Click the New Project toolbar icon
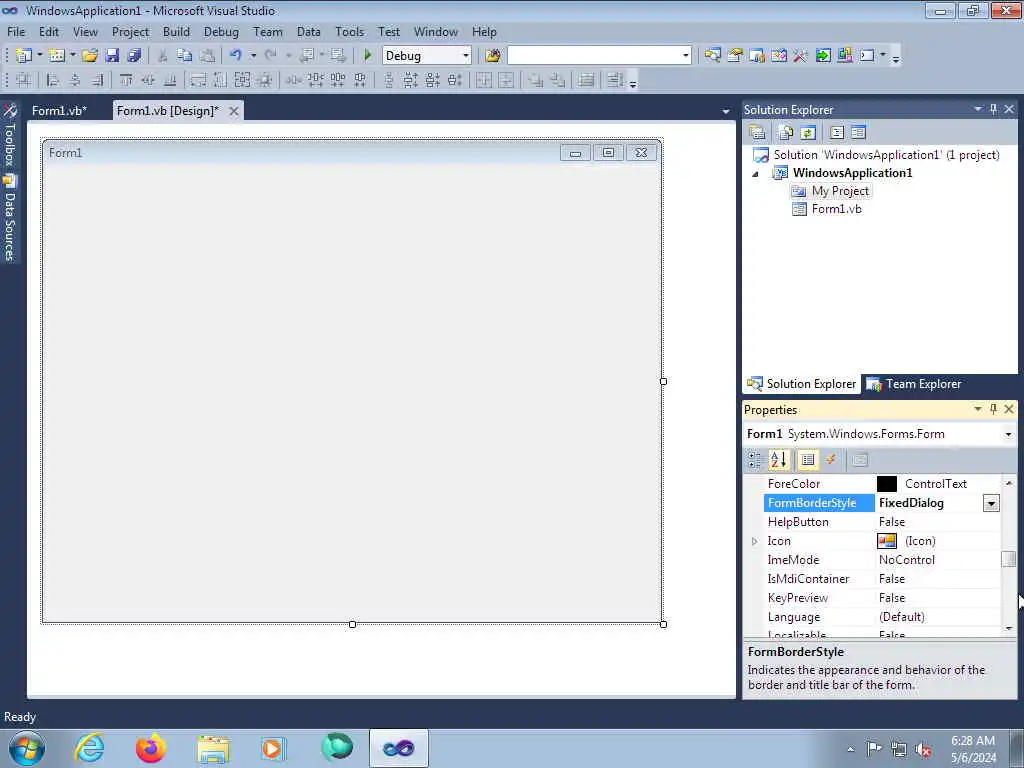 coord(24,56)
